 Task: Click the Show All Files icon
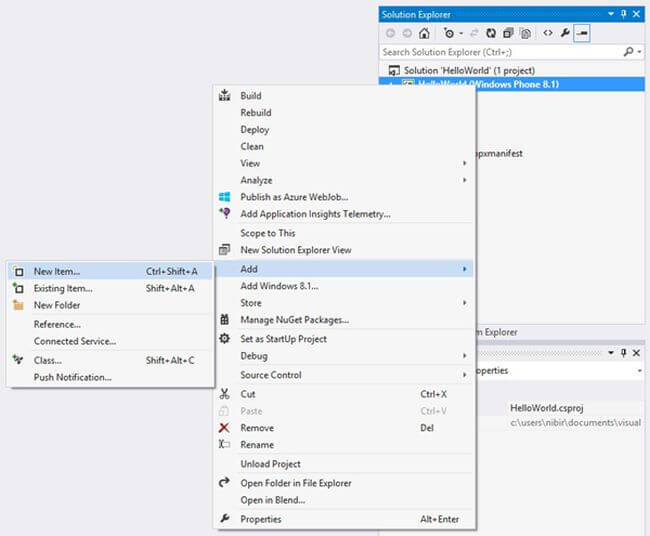point(526,33)
